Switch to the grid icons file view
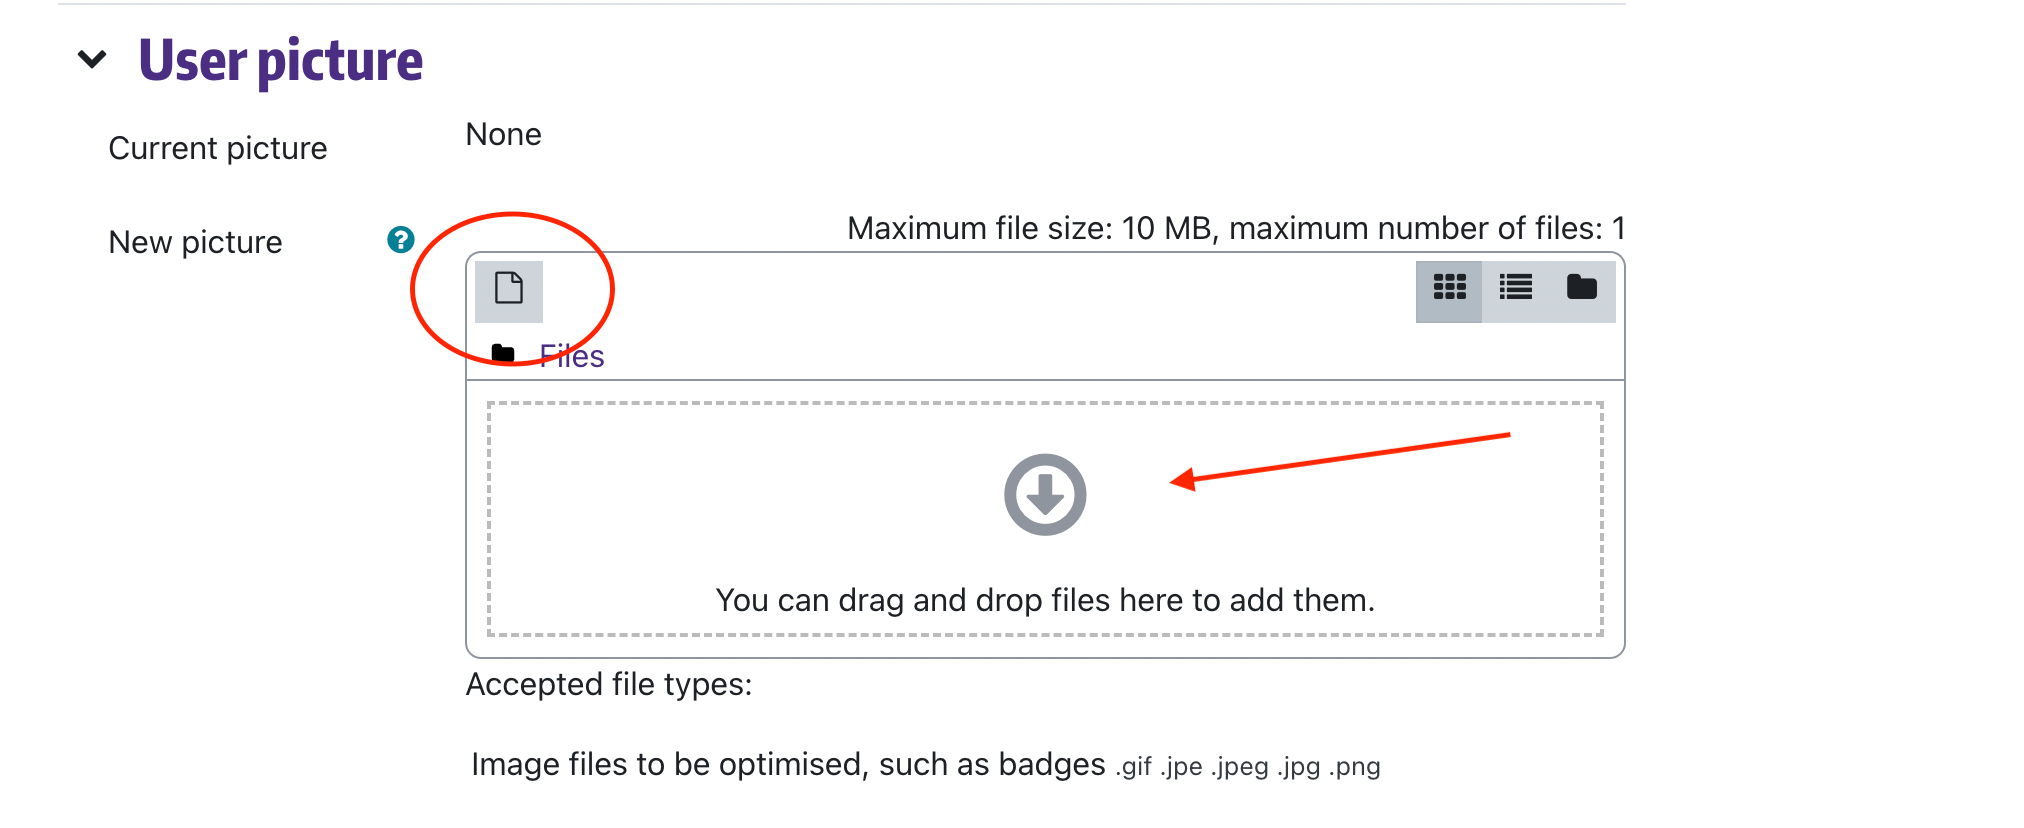The width and height of the screenshot is (2024, 828). [1449, 289]
